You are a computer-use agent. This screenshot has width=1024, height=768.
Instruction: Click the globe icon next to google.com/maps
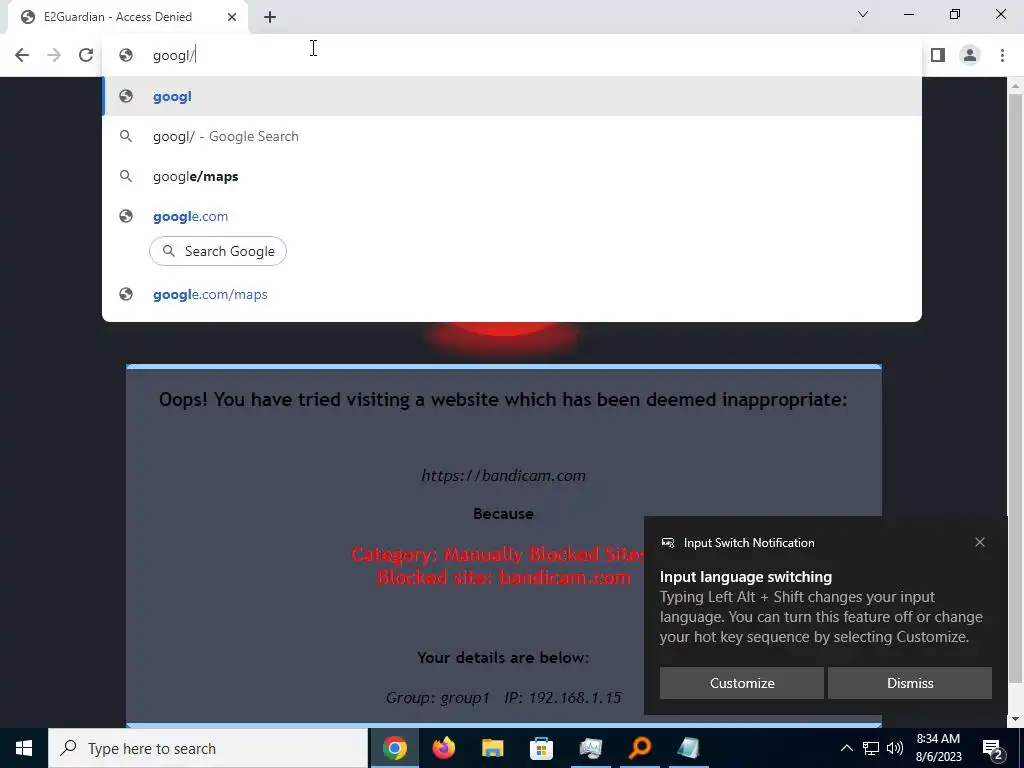[x=126, y=295]
